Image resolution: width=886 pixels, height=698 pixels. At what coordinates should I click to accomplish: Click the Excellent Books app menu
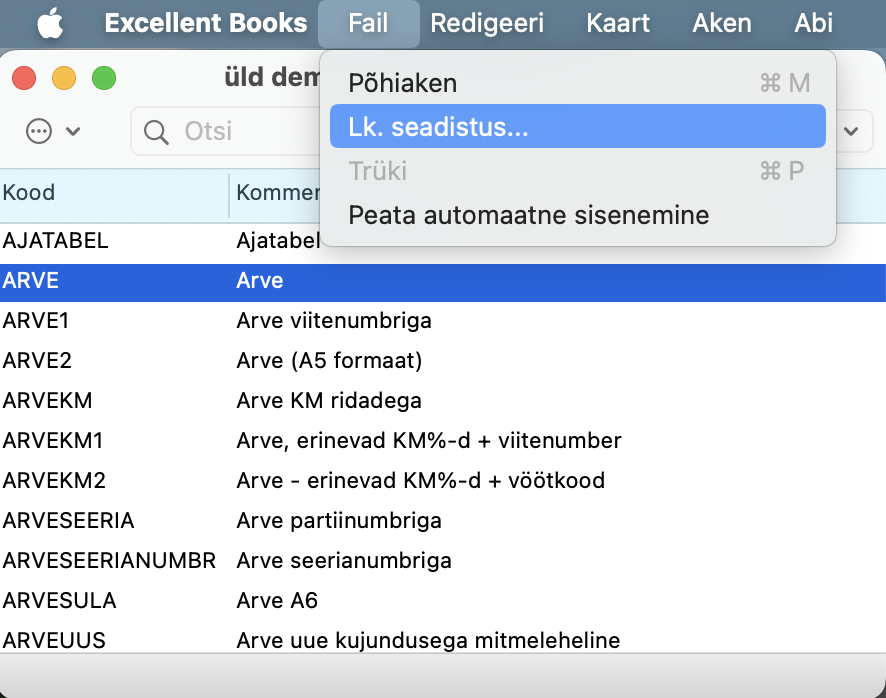coord(205,23)
